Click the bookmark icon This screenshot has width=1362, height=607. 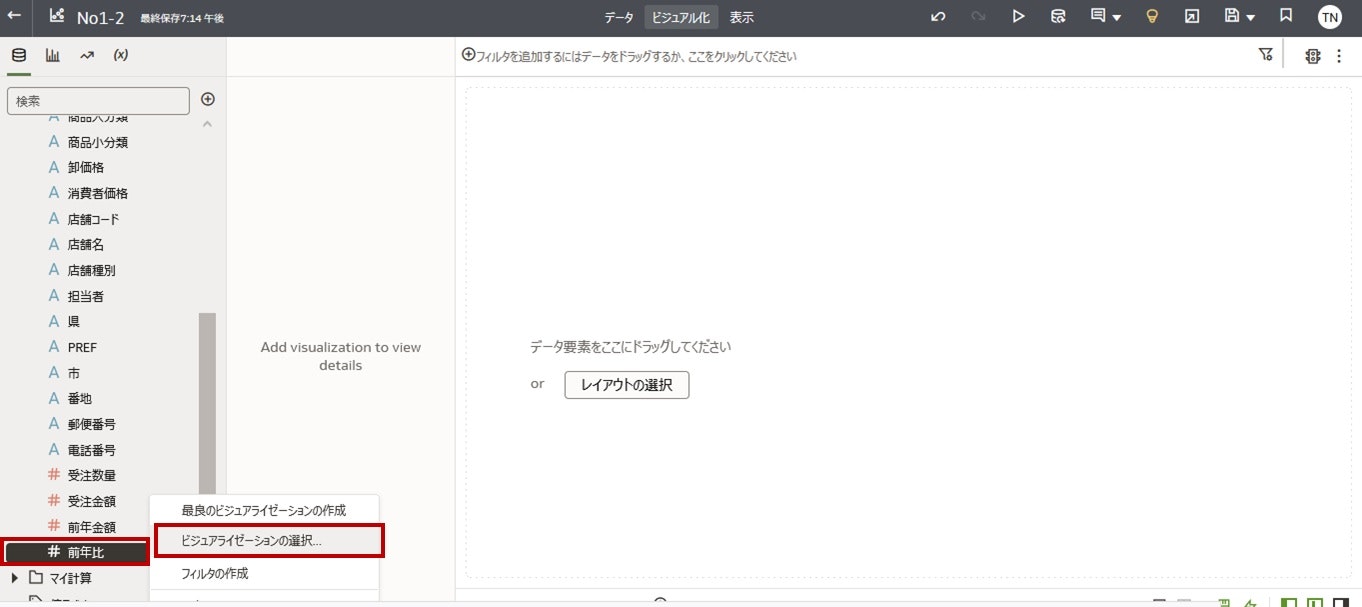(x=1286, y=16)
